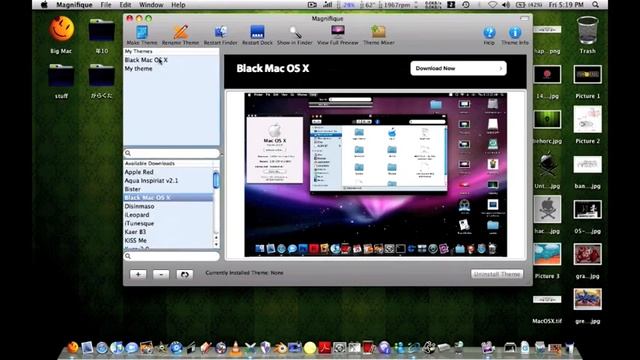The height and width of the screenshot is (360, 640).
Task: Click the Uninstall Theme button
Action: (x=497, y=274)
